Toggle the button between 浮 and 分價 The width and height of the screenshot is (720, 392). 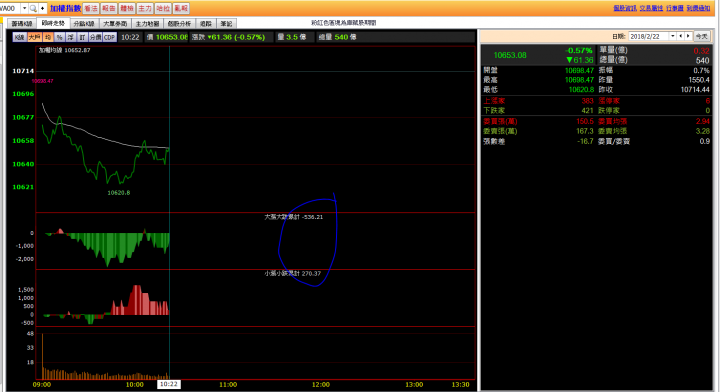pos(82,37)
